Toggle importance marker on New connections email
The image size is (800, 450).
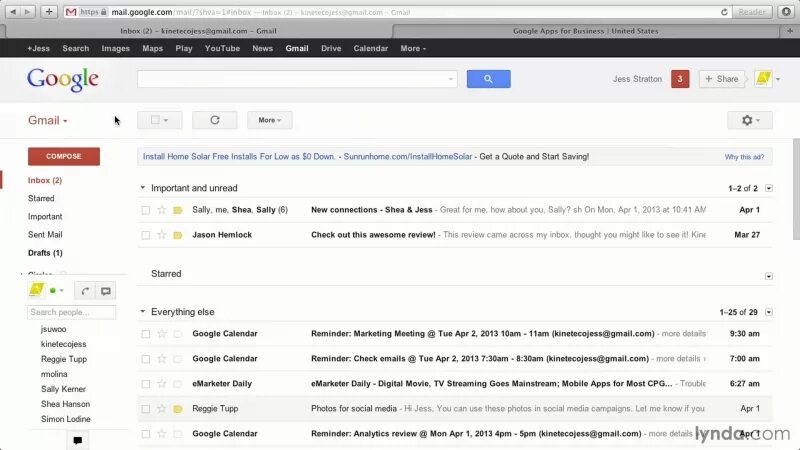pos(178,210)
